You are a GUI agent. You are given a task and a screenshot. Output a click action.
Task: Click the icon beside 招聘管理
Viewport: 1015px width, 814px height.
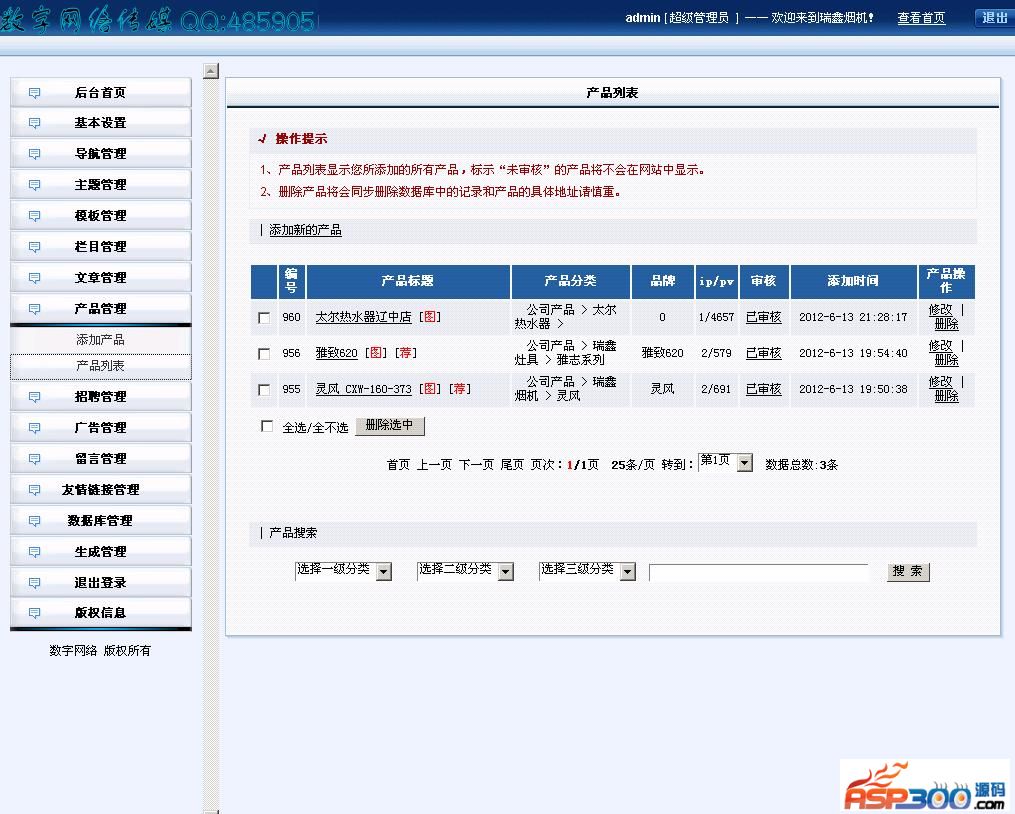(x=34, y=397)
